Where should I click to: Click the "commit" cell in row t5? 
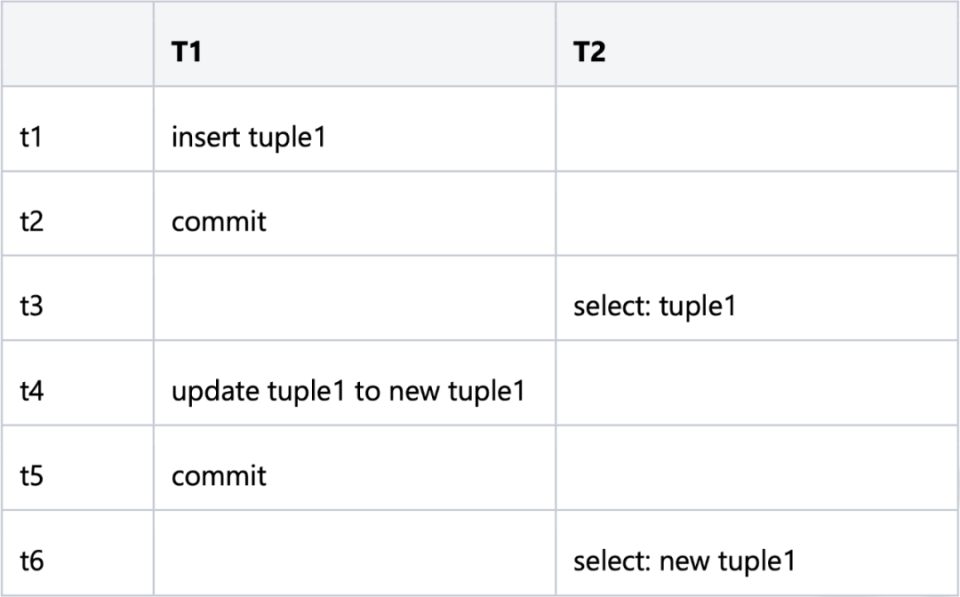pos(219,476)
